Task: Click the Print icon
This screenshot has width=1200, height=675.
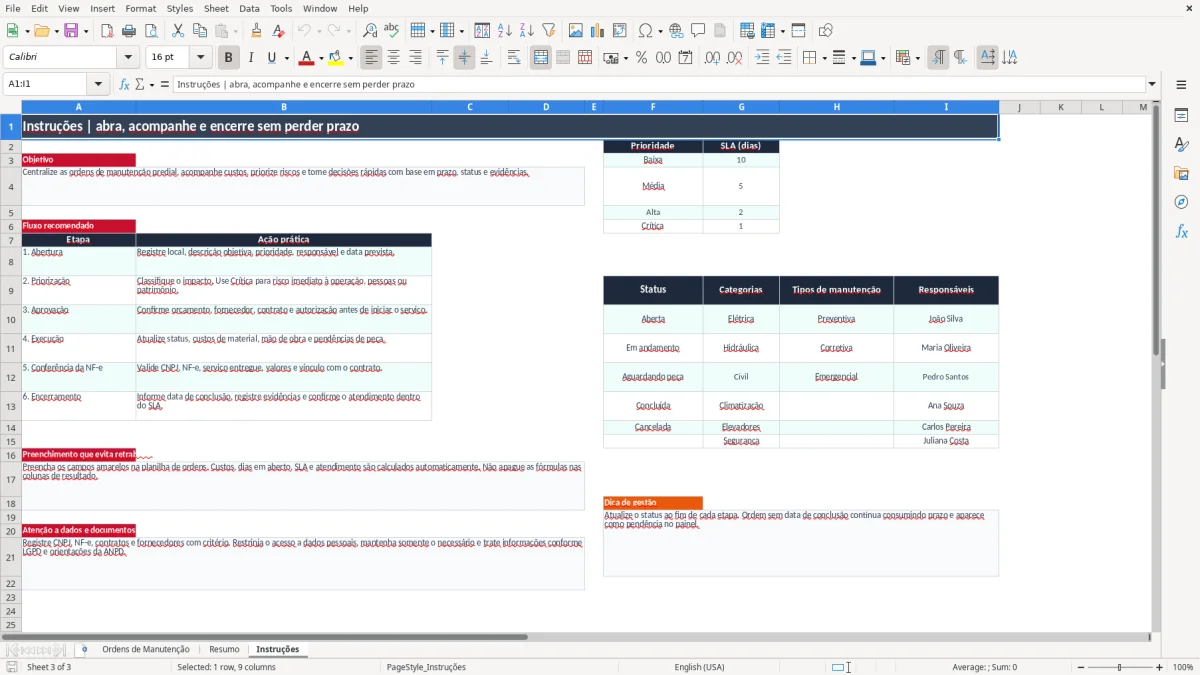Action: [x=129, y=31]
